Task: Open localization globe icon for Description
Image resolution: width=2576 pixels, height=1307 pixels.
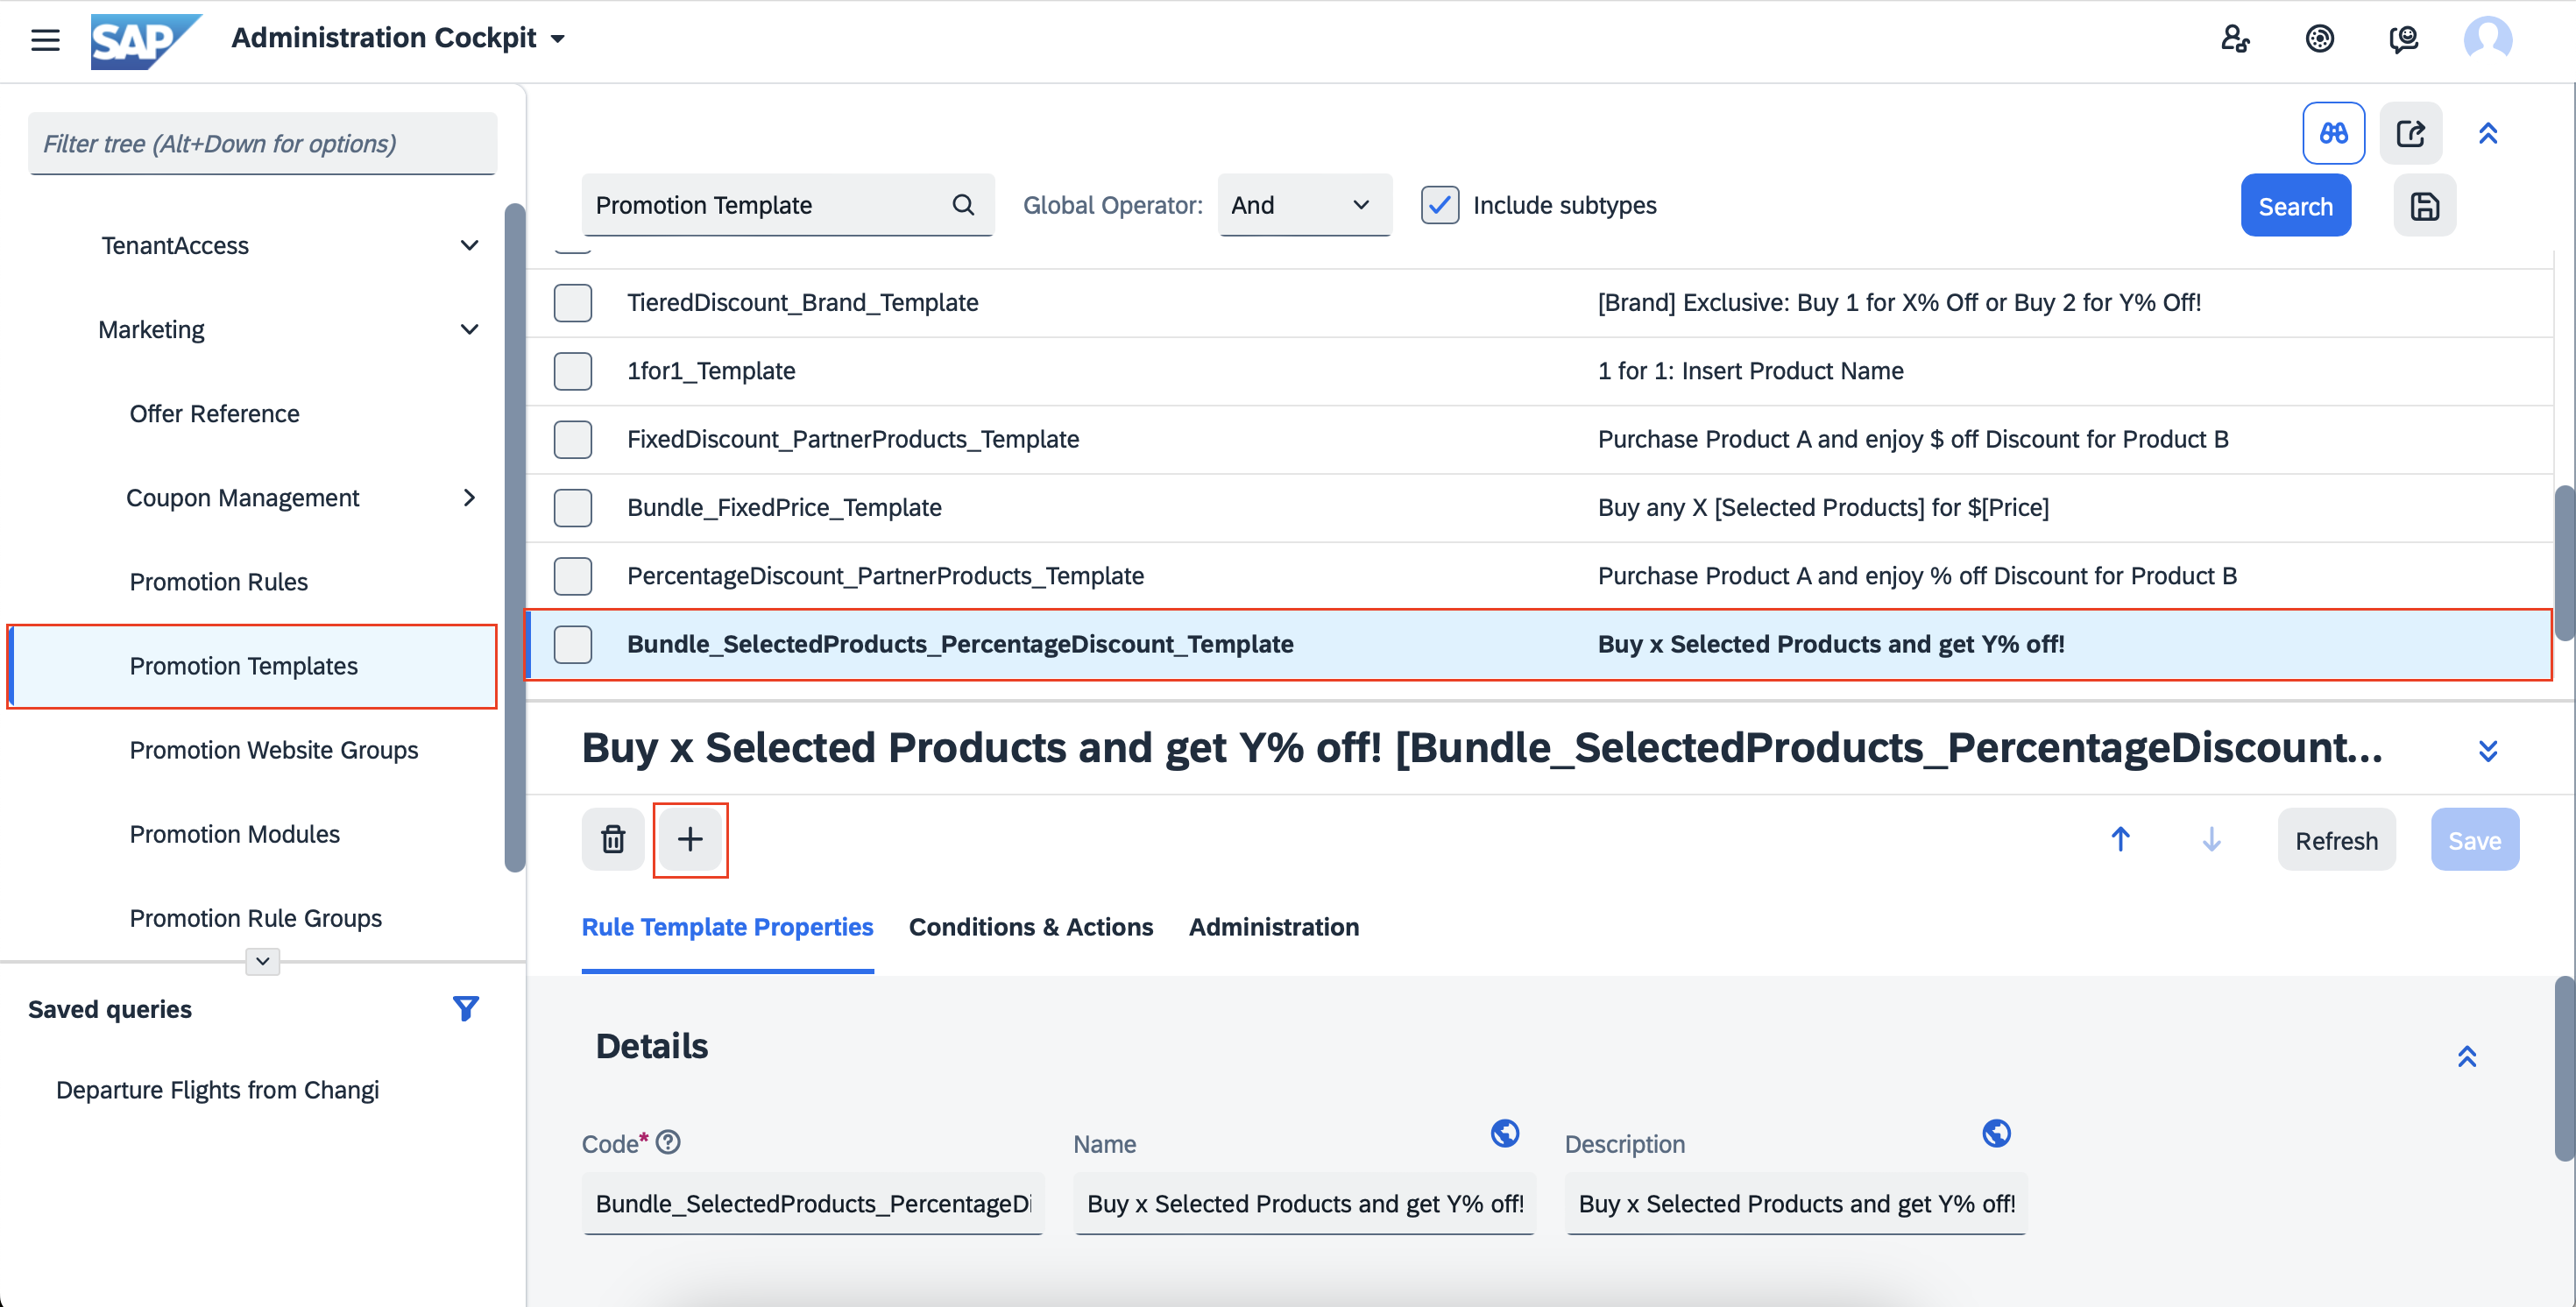Action: coord(1996,1133)
